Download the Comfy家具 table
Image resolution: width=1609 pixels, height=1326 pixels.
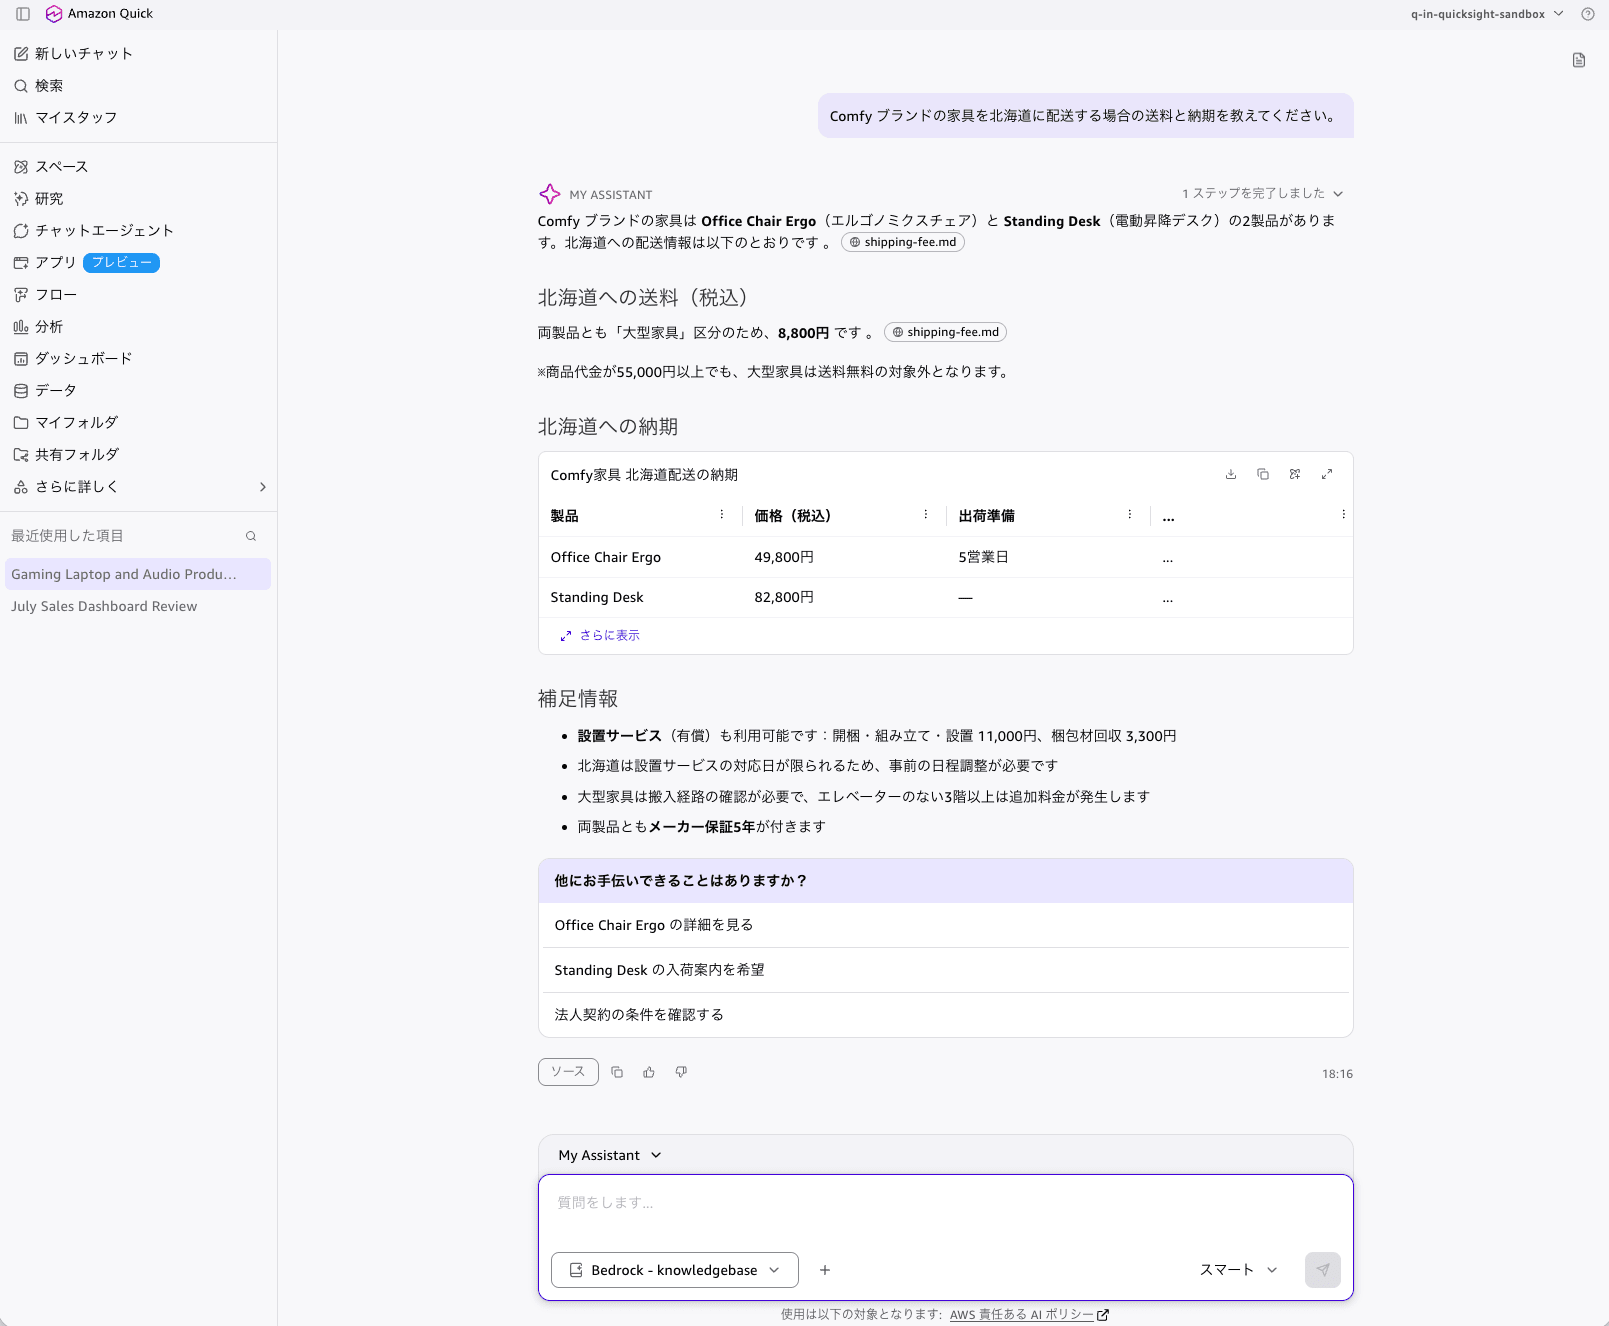click(1231, 474)
